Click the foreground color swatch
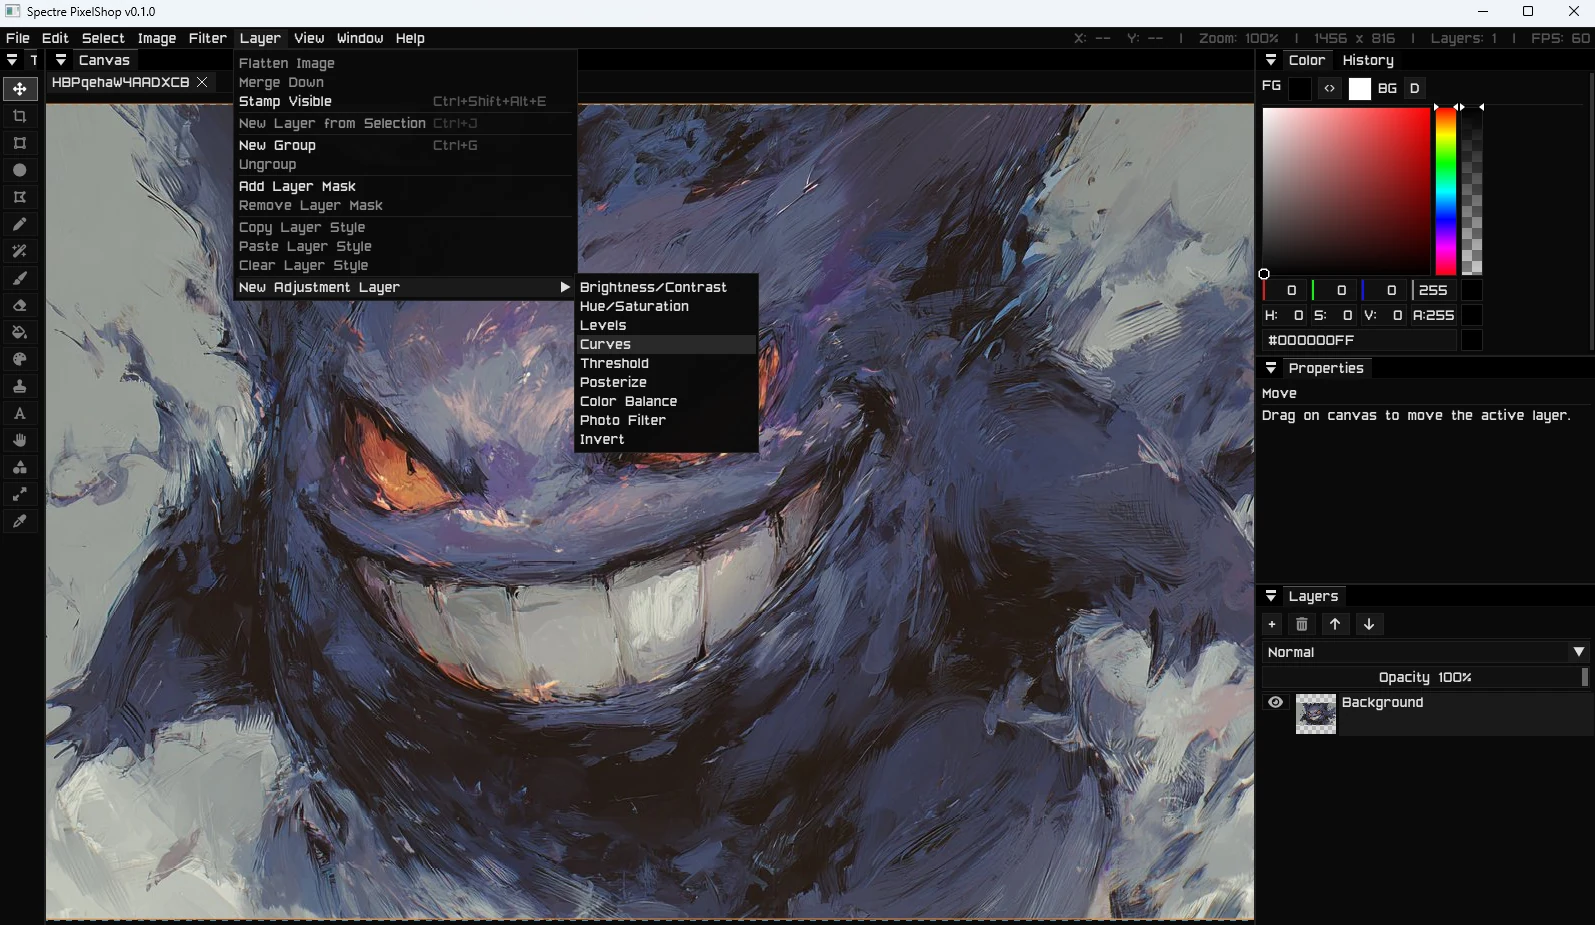Screen dimensions: 1595x925 pos(1299,88)
